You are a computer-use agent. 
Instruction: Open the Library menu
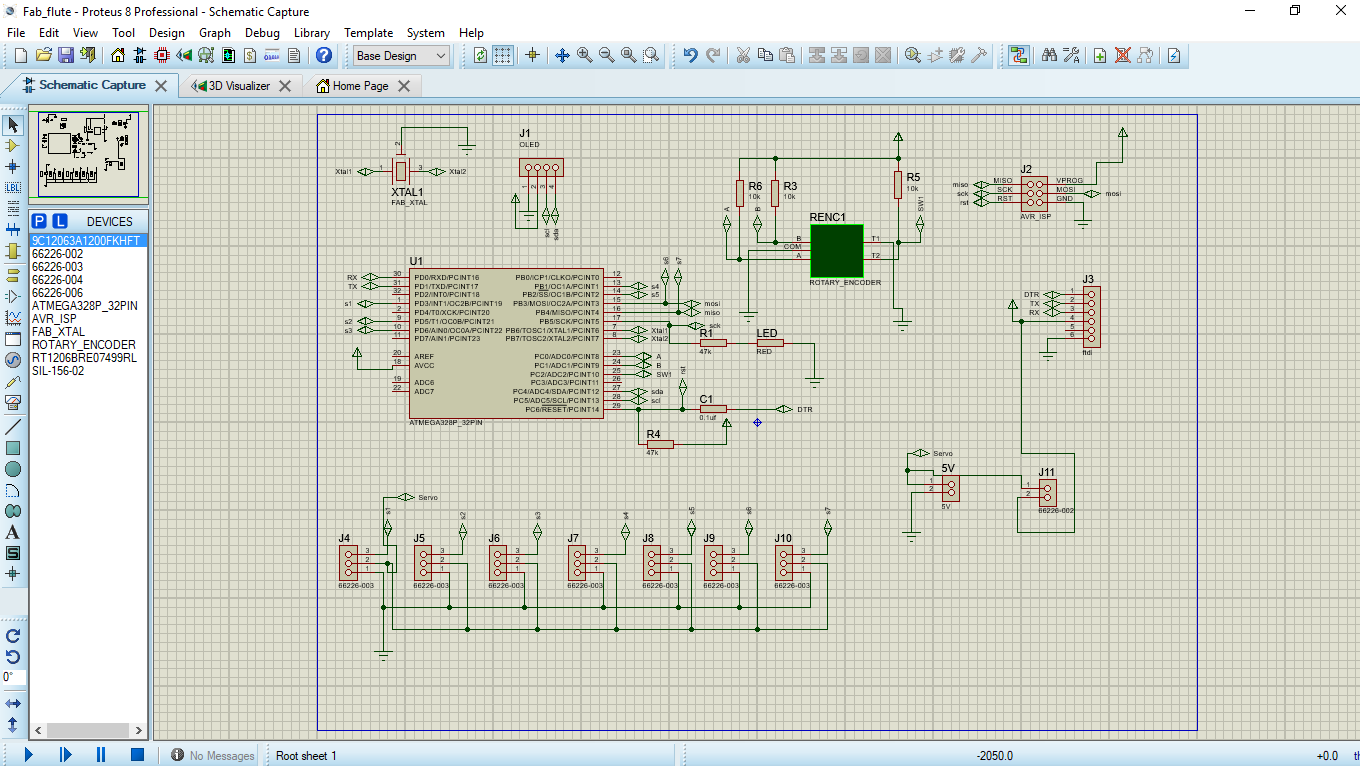pos(312,33)
